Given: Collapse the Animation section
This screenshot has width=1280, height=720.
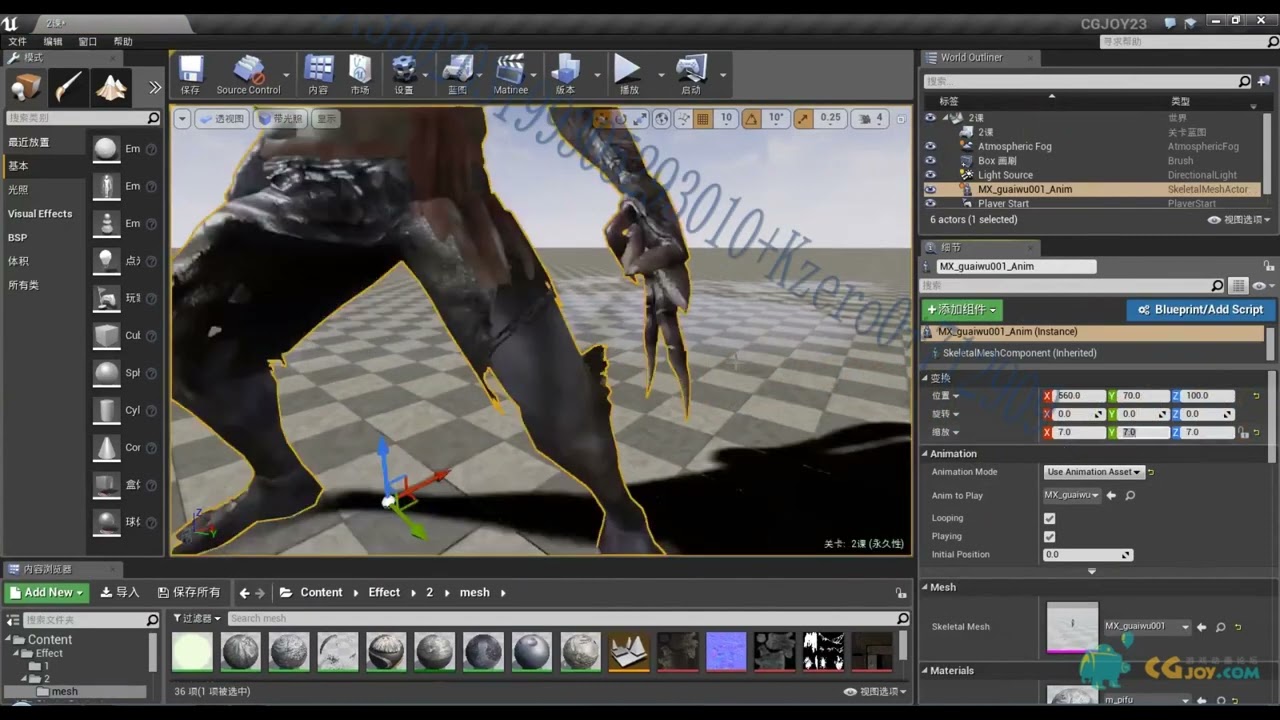Looking at the screenshot, I should pos(925,454).
